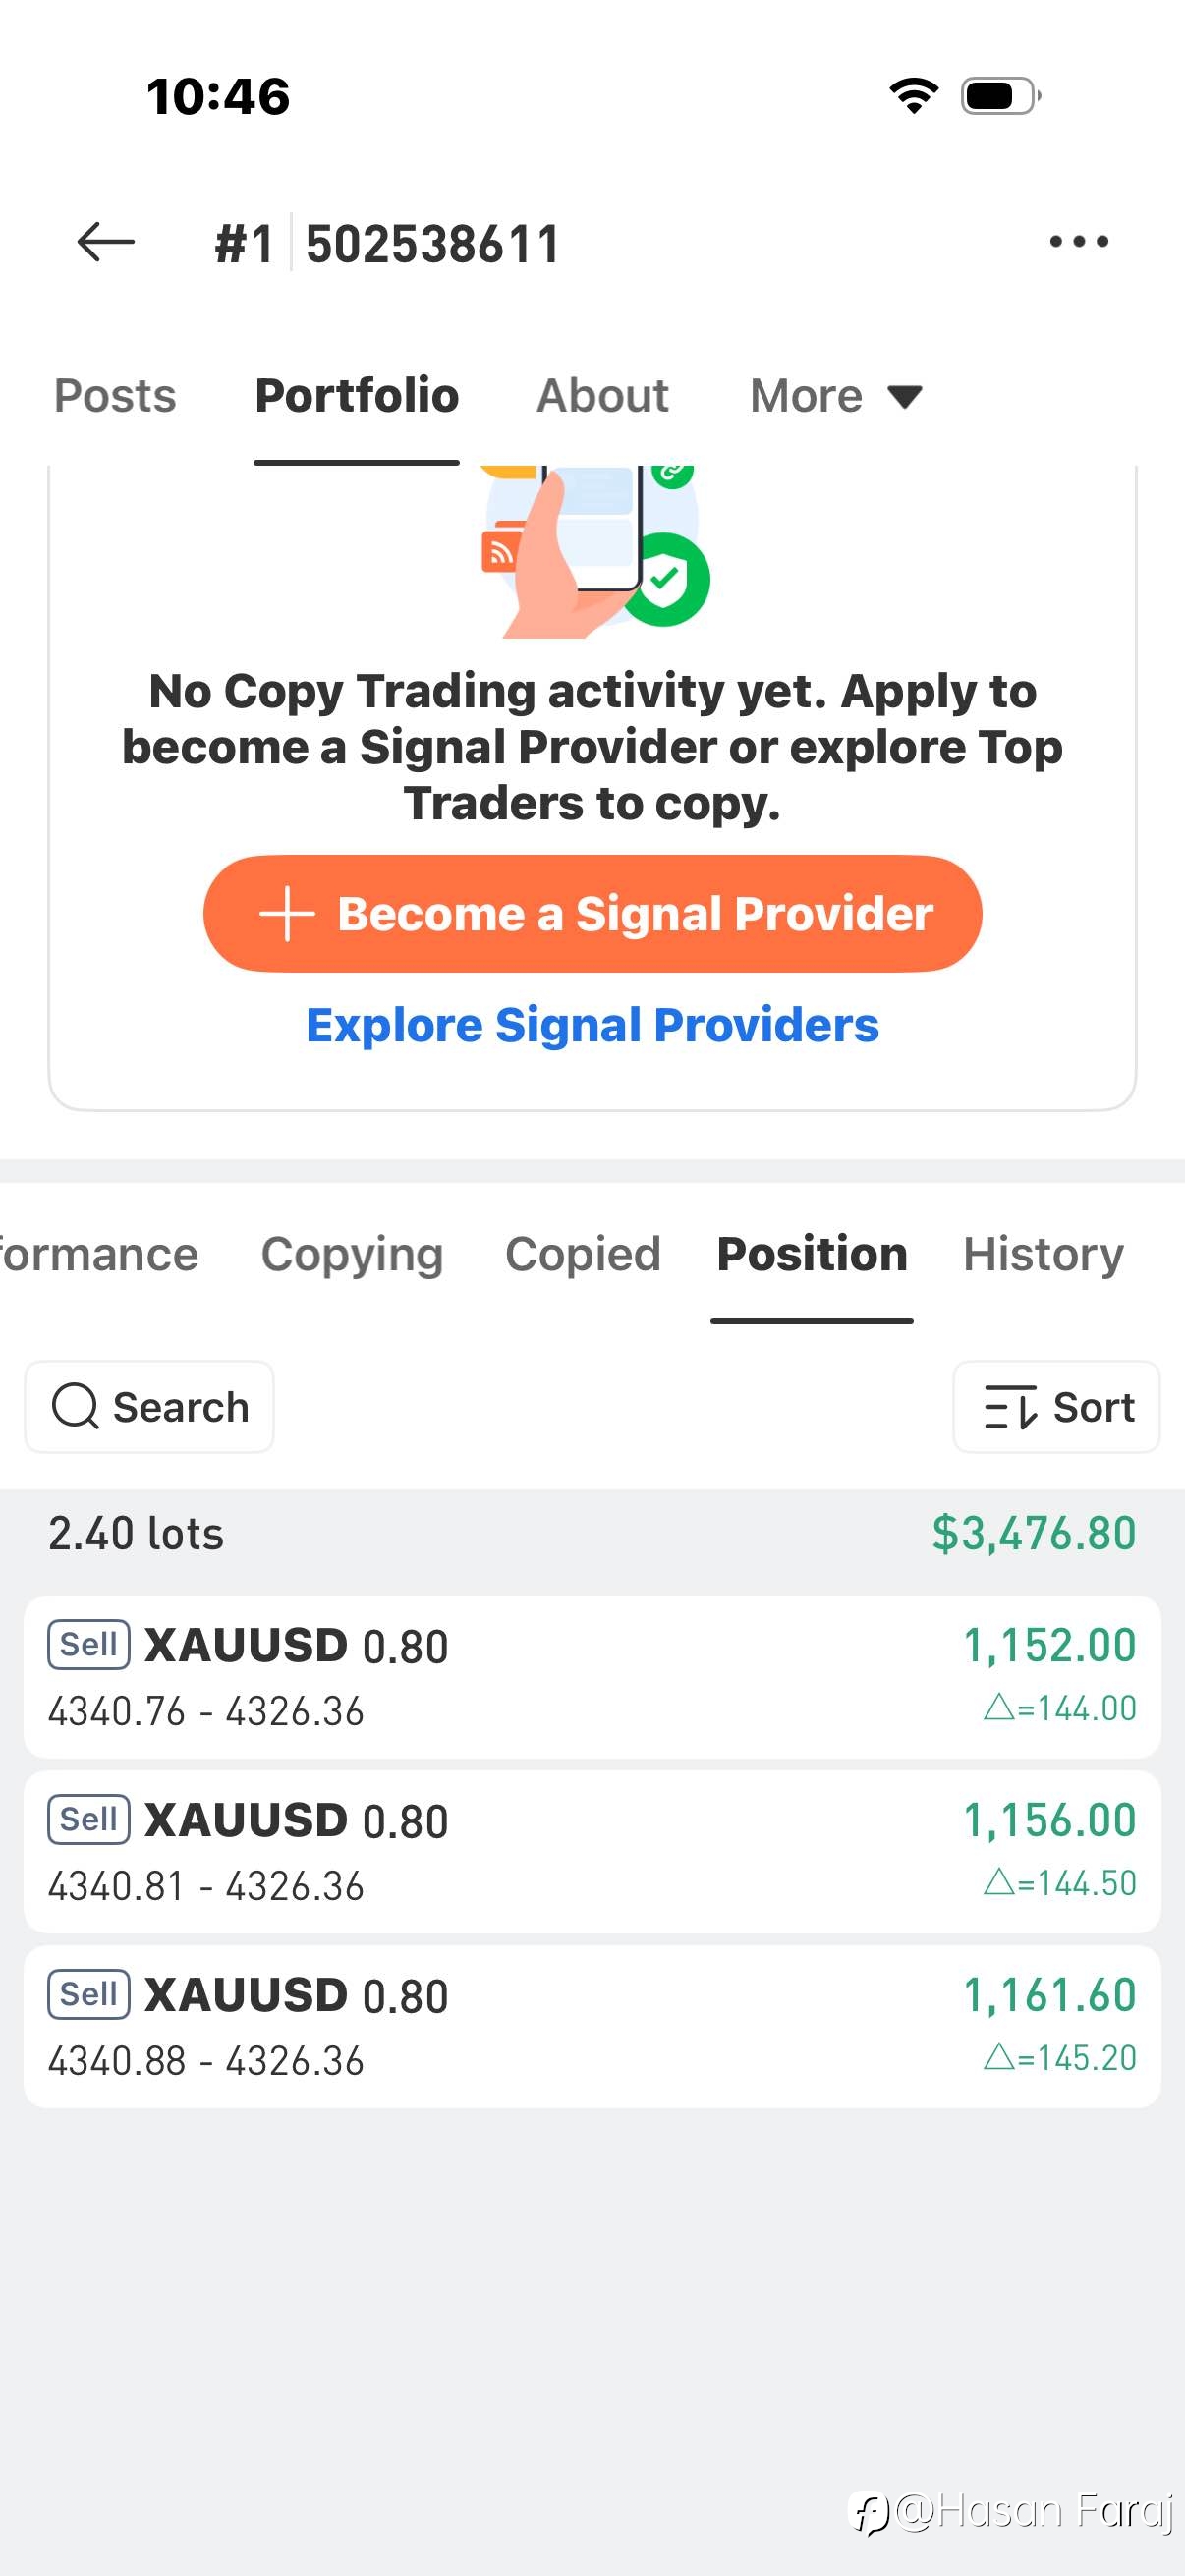This screenshot has width=1185, height=2576.
Task: Open XAUUSD sell position at 4340.76
Action: click(x=592, y=1677)
